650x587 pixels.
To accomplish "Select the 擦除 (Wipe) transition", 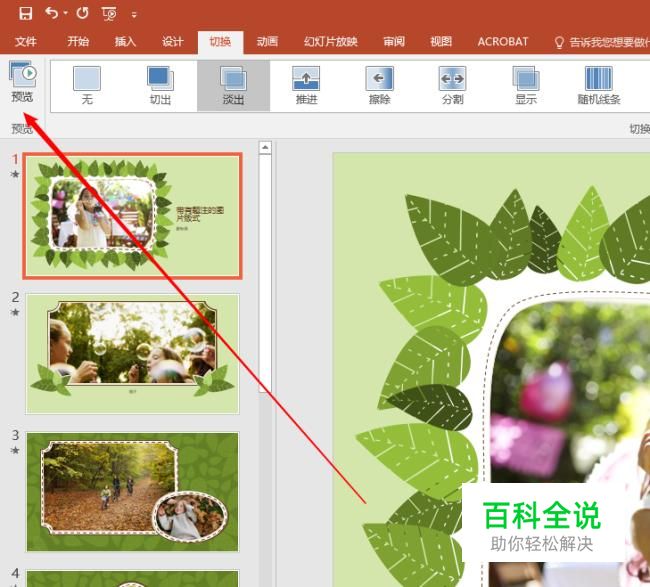I will [x=379, y=85].
